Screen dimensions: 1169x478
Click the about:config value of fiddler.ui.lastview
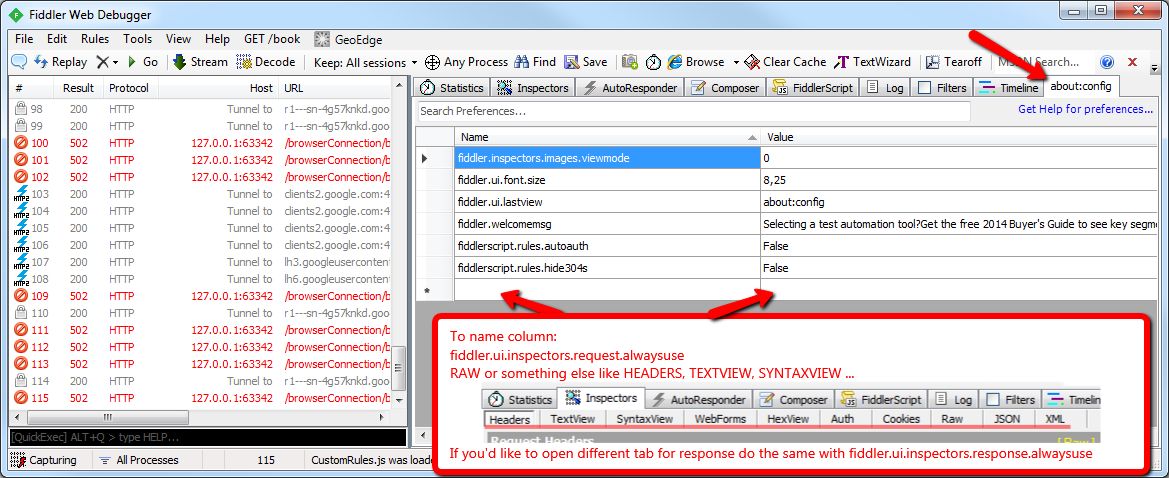958,202
